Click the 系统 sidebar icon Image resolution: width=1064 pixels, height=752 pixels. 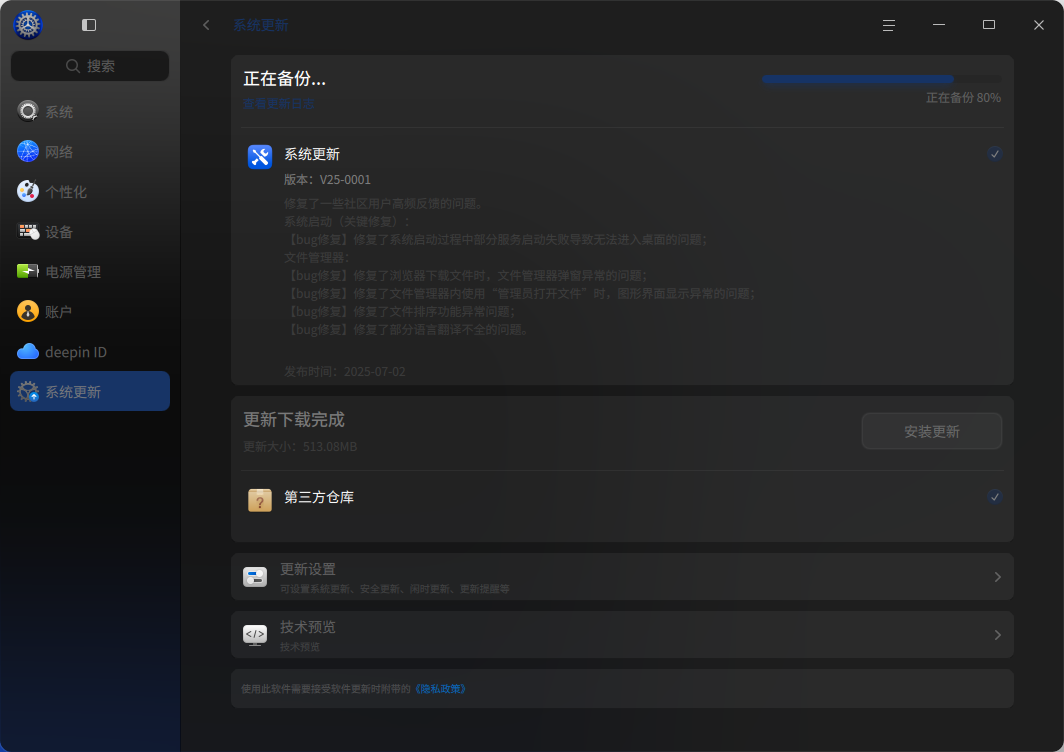pyautogui.click(x=28, y=111)
